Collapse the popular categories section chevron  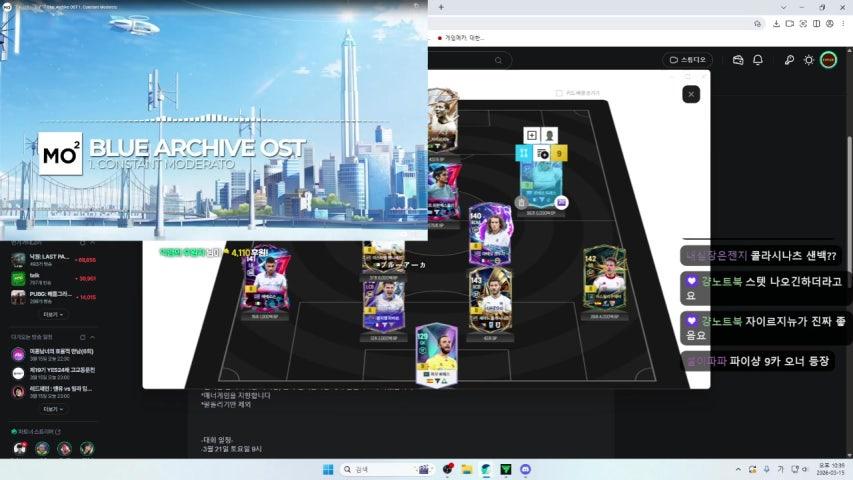(x=92, y=243)
